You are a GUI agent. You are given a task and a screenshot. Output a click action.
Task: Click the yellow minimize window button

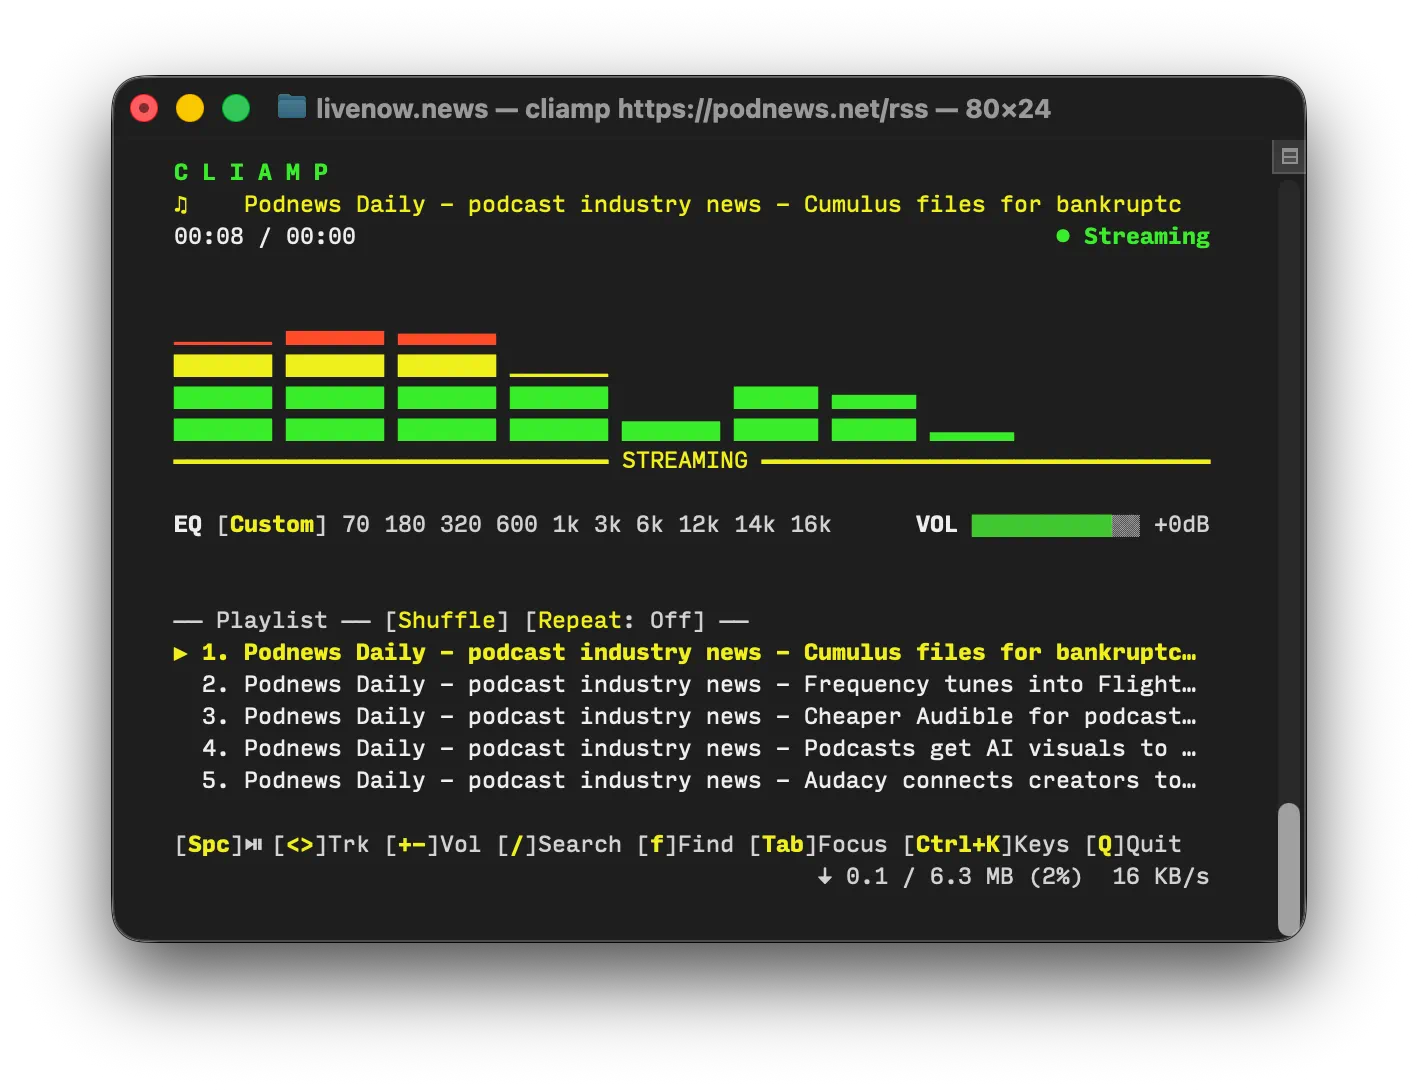[x=190, y=108]
